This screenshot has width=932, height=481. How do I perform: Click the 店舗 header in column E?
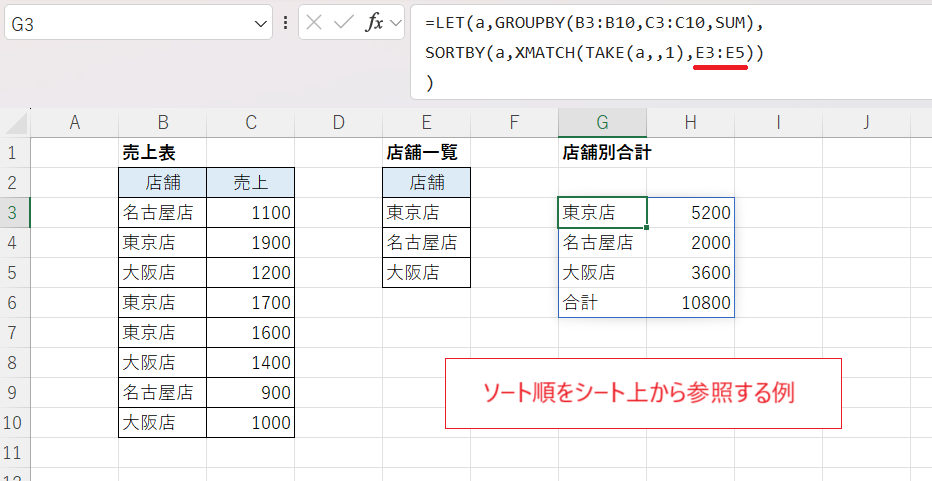click(x=427, y=183)
